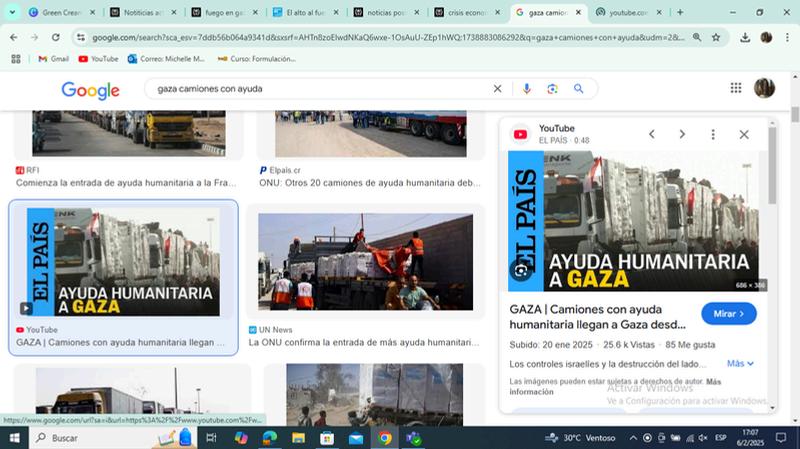
Task: Open the ESP language indicator
Action: 720,438
